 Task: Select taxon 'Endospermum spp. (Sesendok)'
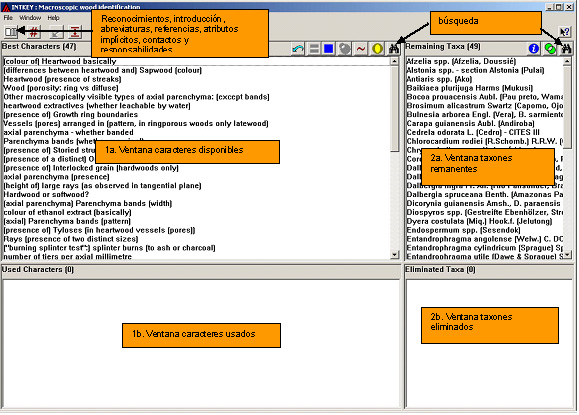[463, 230]
